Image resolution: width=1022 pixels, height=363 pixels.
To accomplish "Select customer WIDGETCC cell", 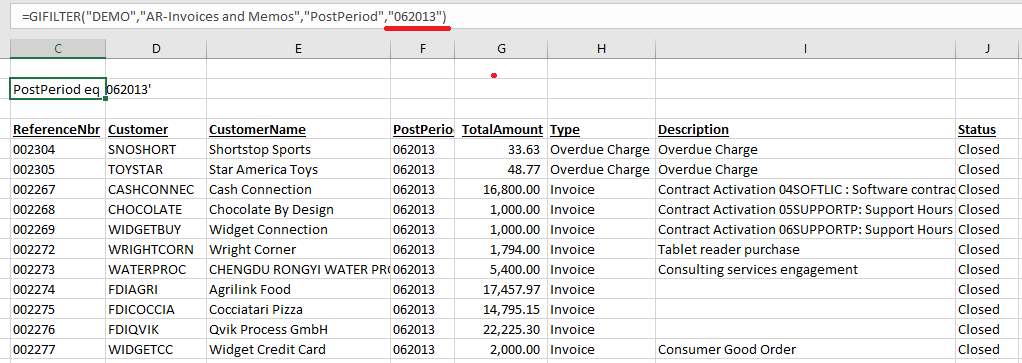I will coord(156,349).
